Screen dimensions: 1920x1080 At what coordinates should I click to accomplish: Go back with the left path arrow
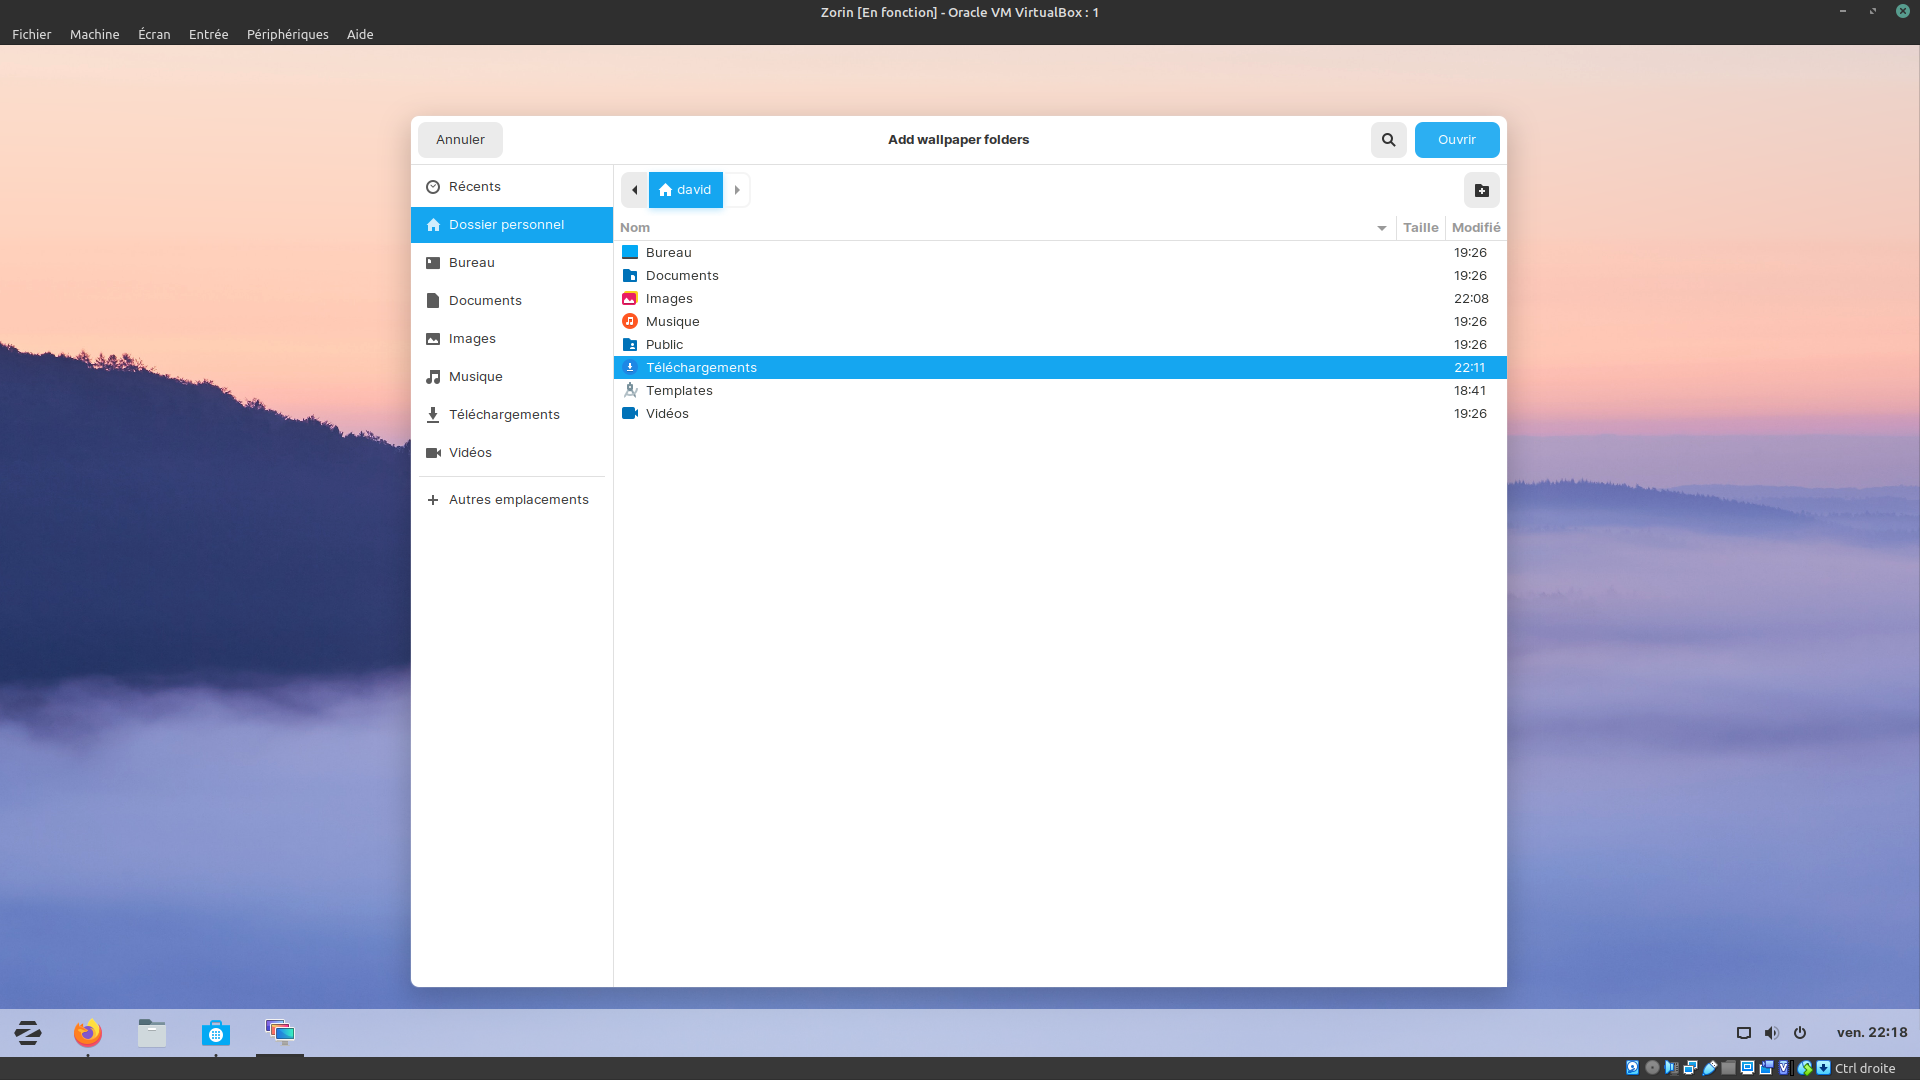634,190
